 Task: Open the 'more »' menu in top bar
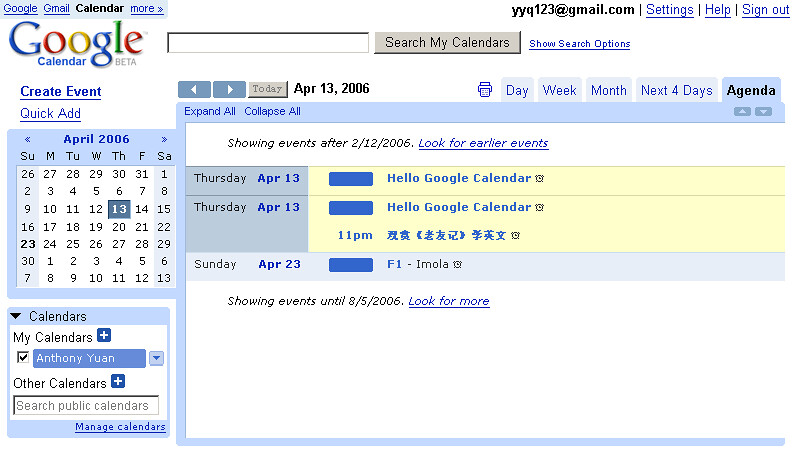(146, 9)
